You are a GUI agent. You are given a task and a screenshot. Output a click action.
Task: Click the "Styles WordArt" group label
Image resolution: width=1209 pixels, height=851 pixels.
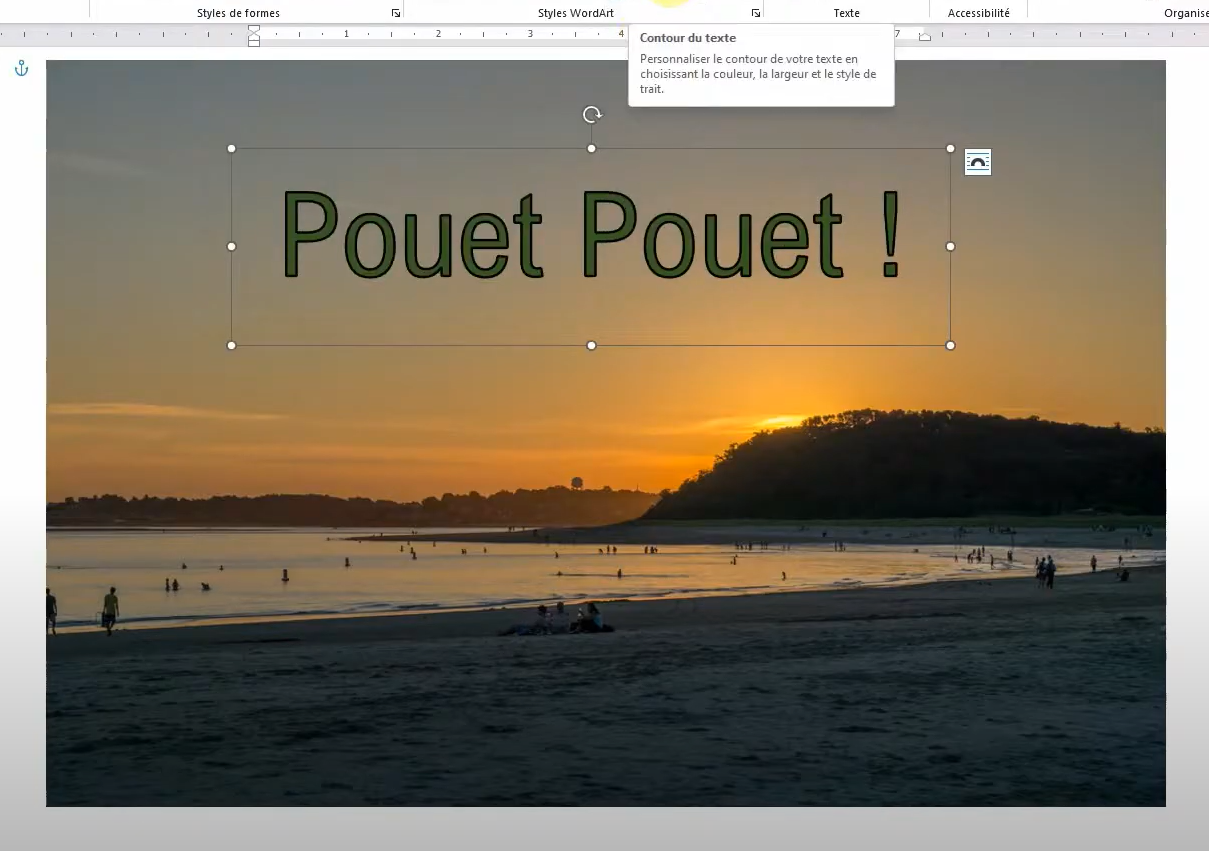(x=576, y=13)
